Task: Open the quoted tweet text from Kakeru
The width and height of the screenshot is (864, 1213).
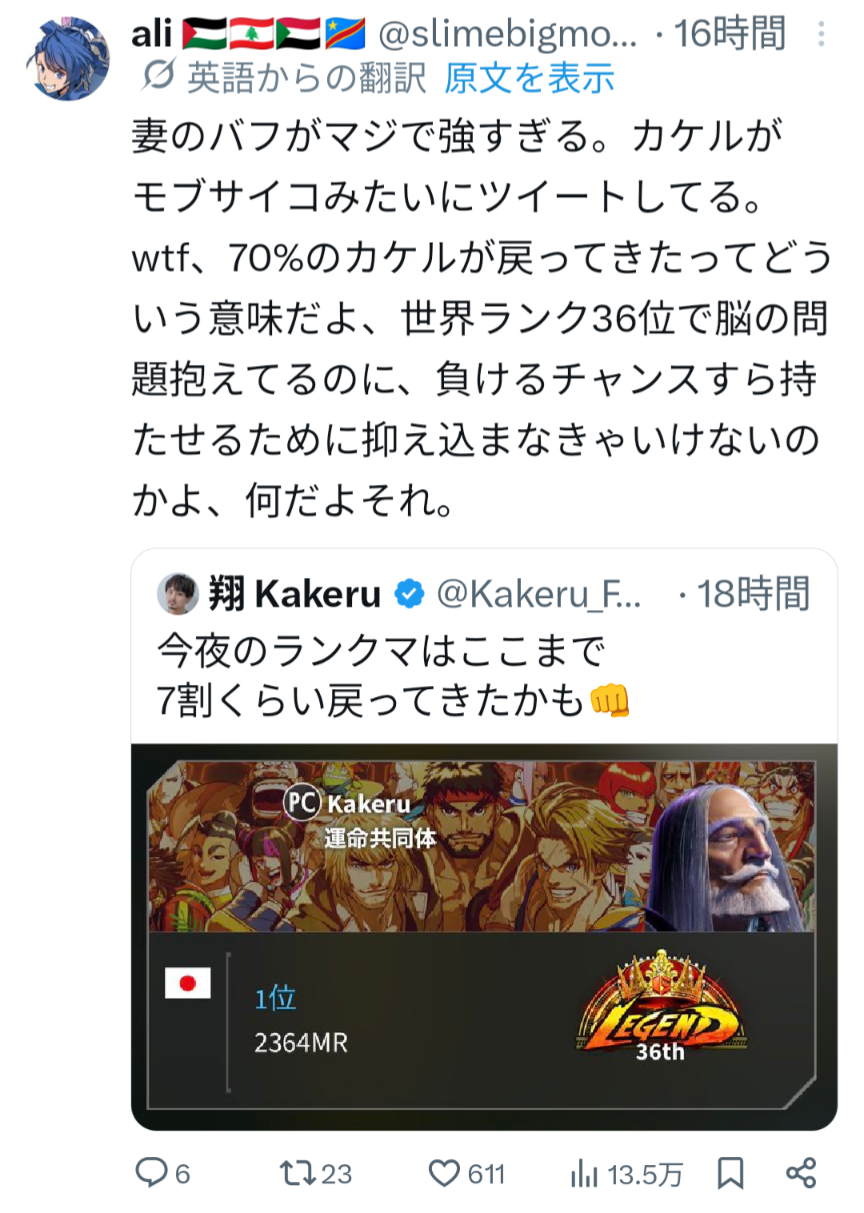Action: pos(394,677)
